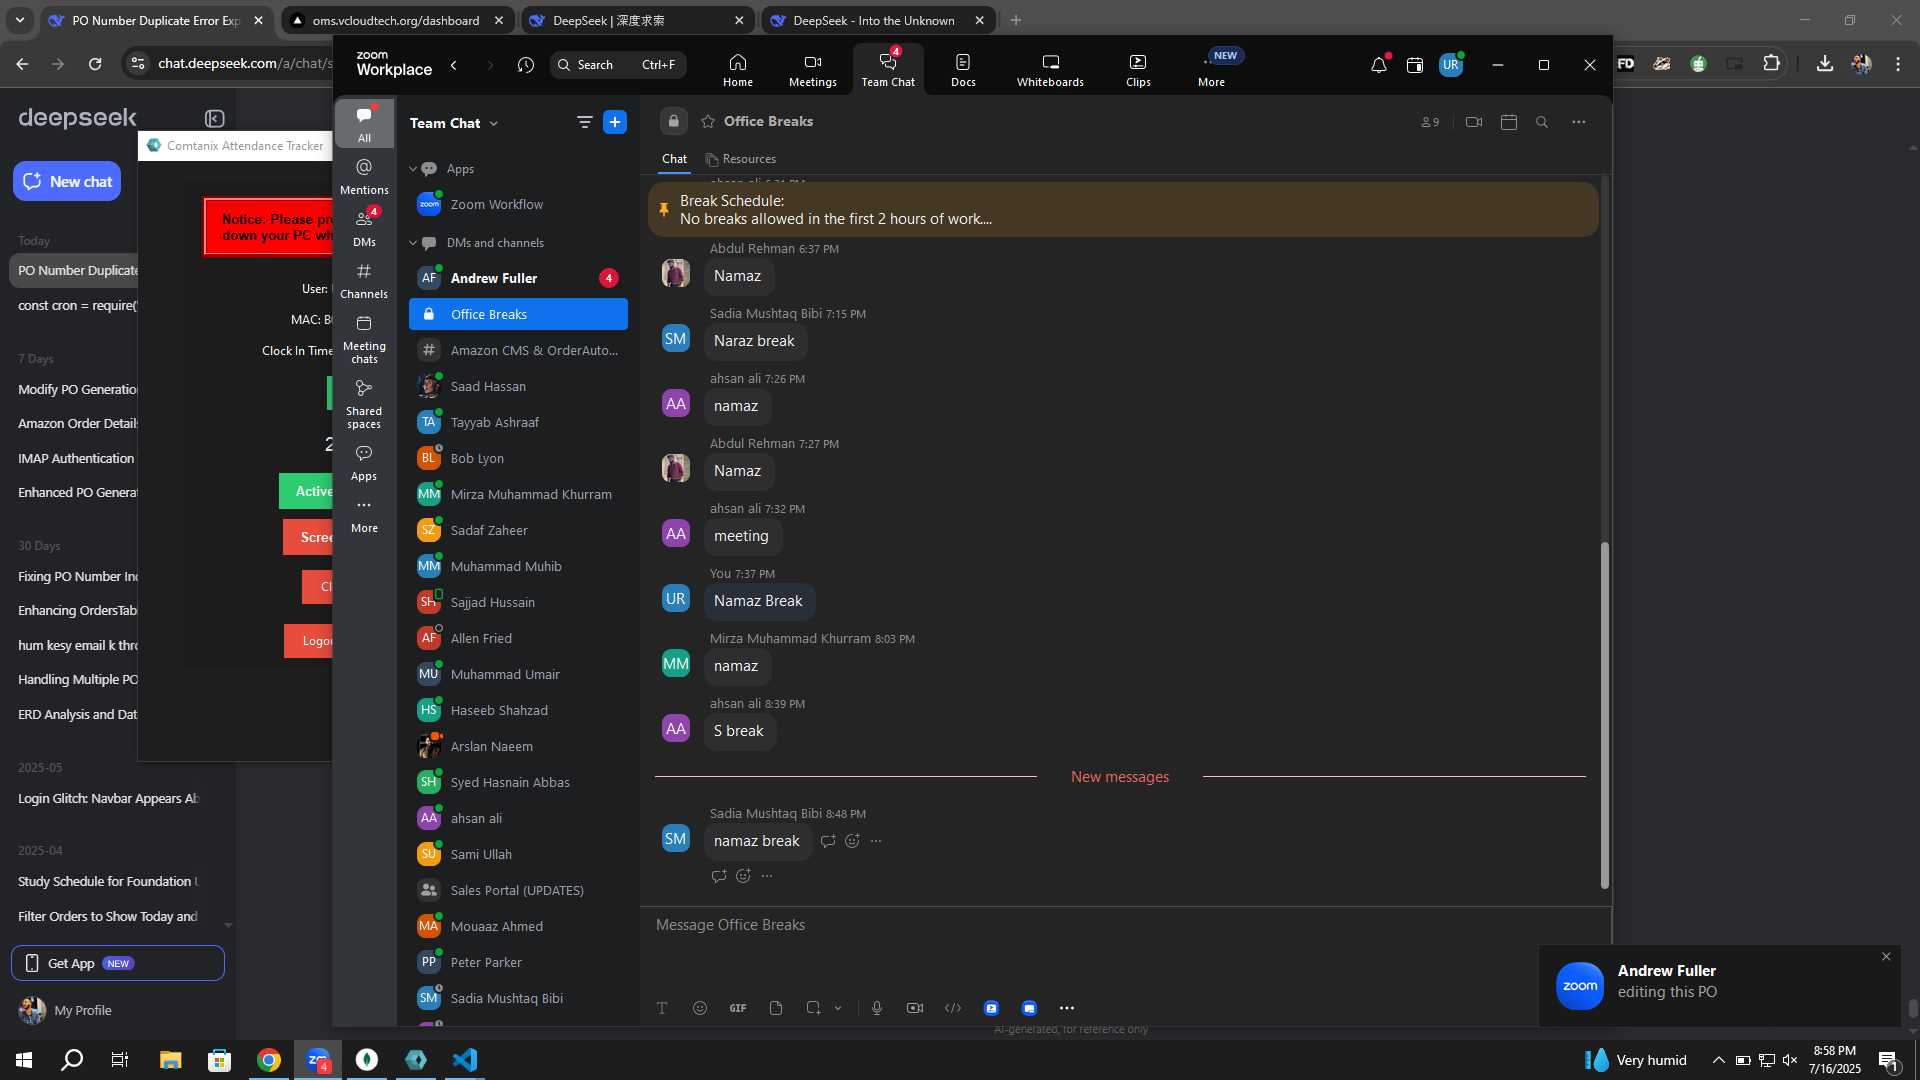Viewport: 1920px width, 1080px height.
Task: Open Zoom notifications bell
Action: (x=1379, y=65)
